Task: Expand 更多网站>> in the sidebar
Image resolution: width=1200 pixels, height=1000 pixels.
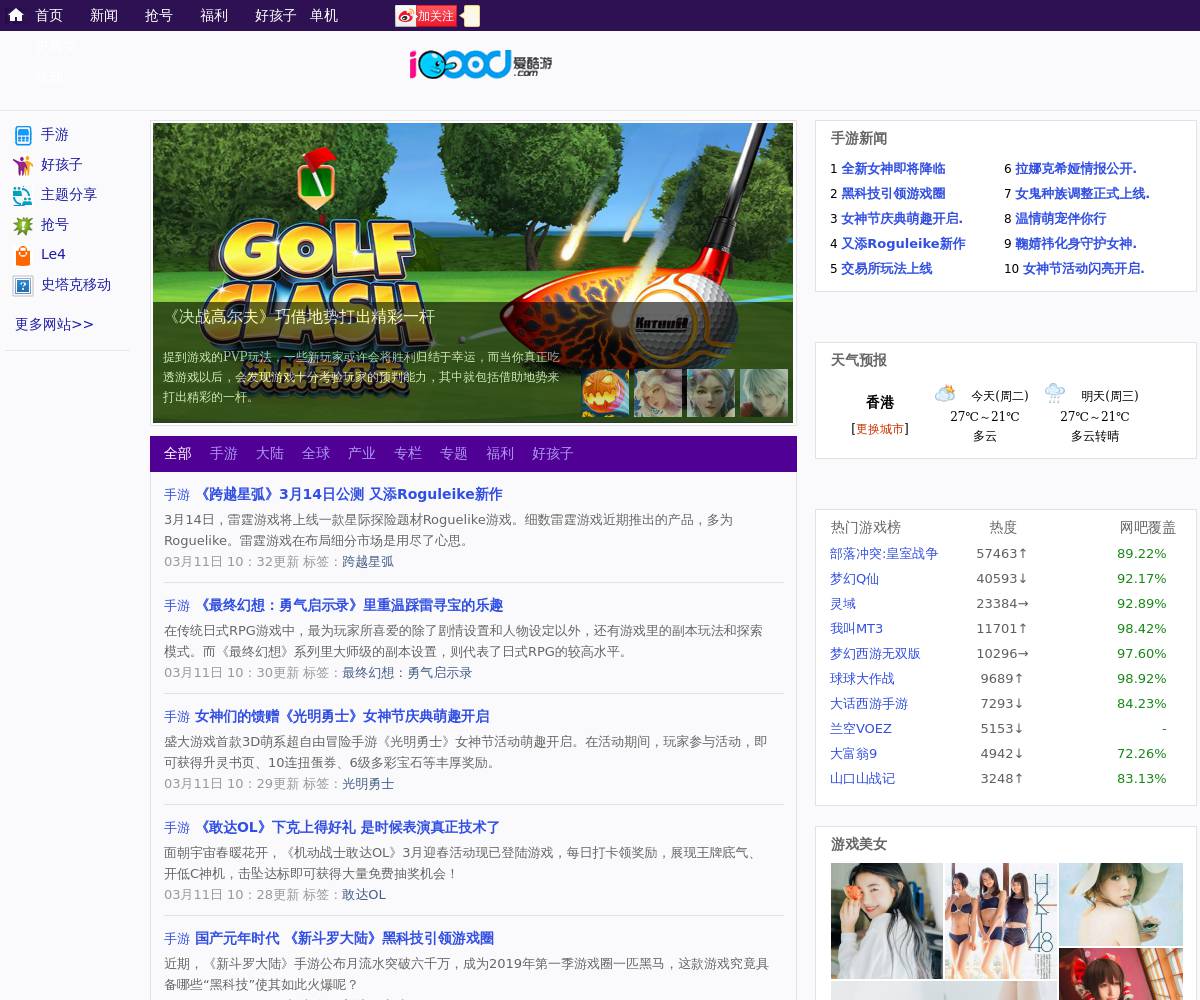Action: click(54, 324)
